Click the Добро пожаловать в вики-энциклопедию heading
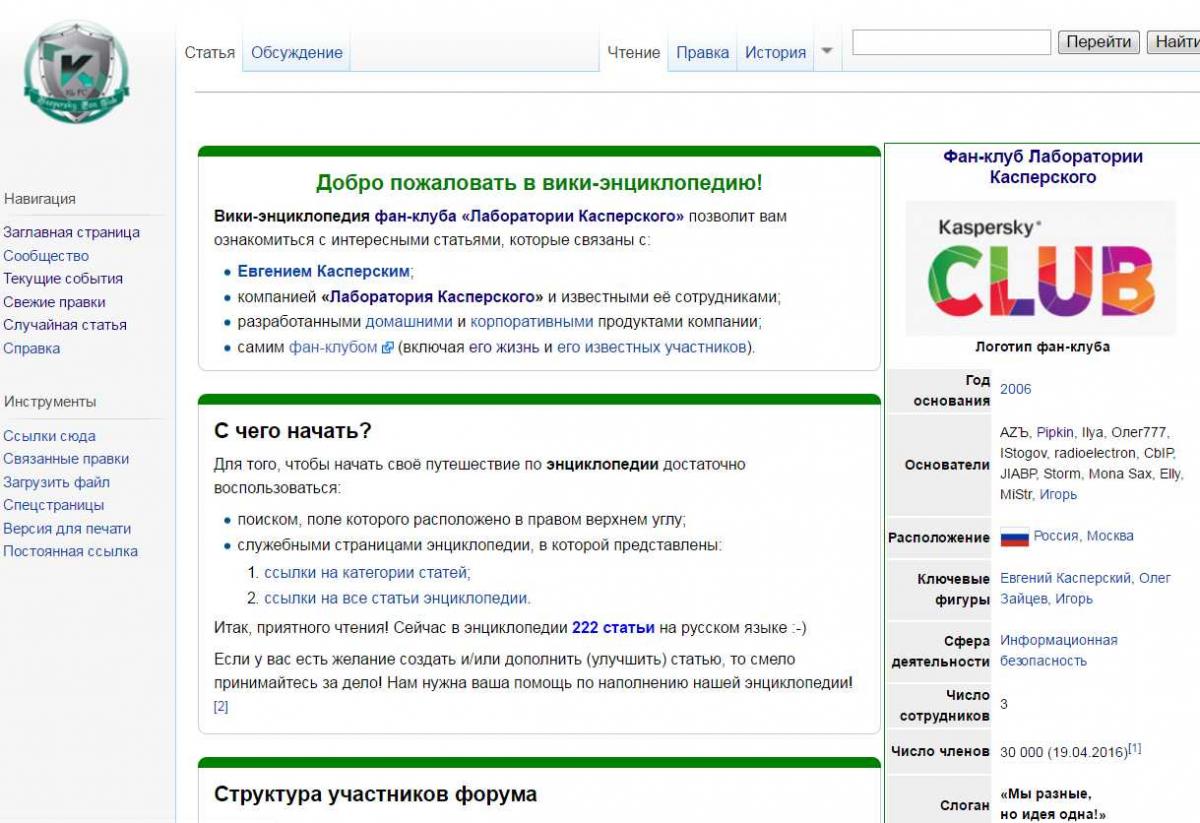Screen dimensions: 1200x823 pos(539,183)
